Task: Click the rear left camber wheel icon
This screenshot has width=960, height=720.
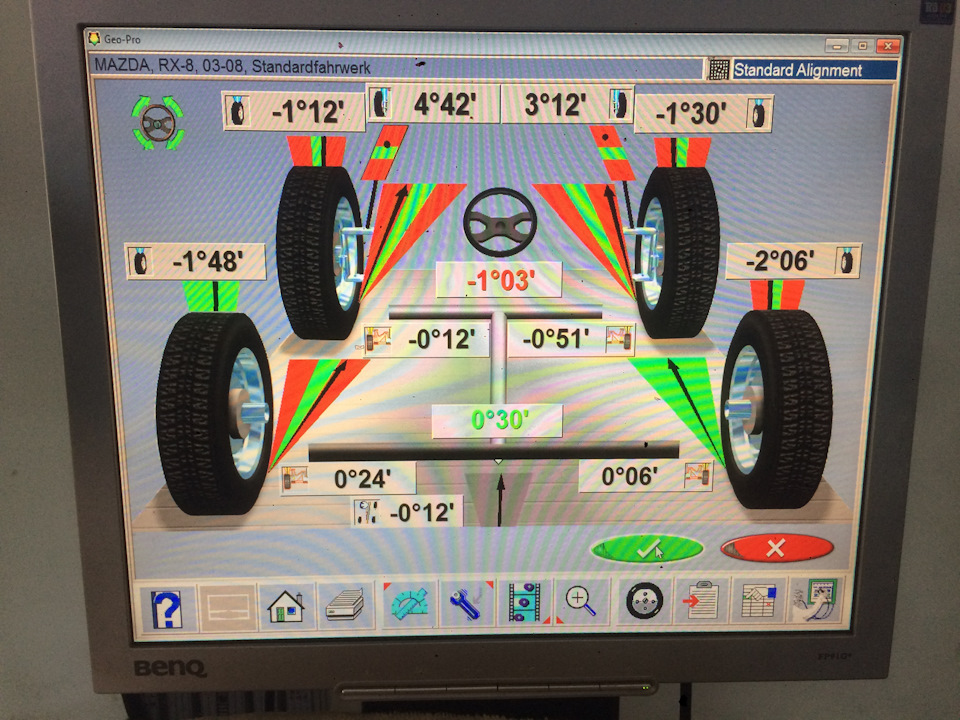Action: tap(141, 261)
